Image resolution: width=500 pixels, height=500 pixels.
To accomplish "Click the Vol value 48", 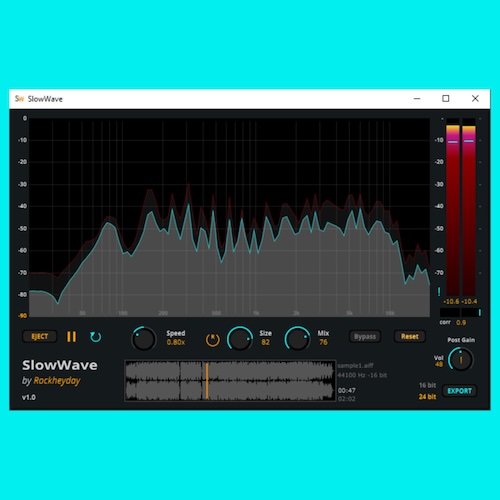I will pos(439,364).
